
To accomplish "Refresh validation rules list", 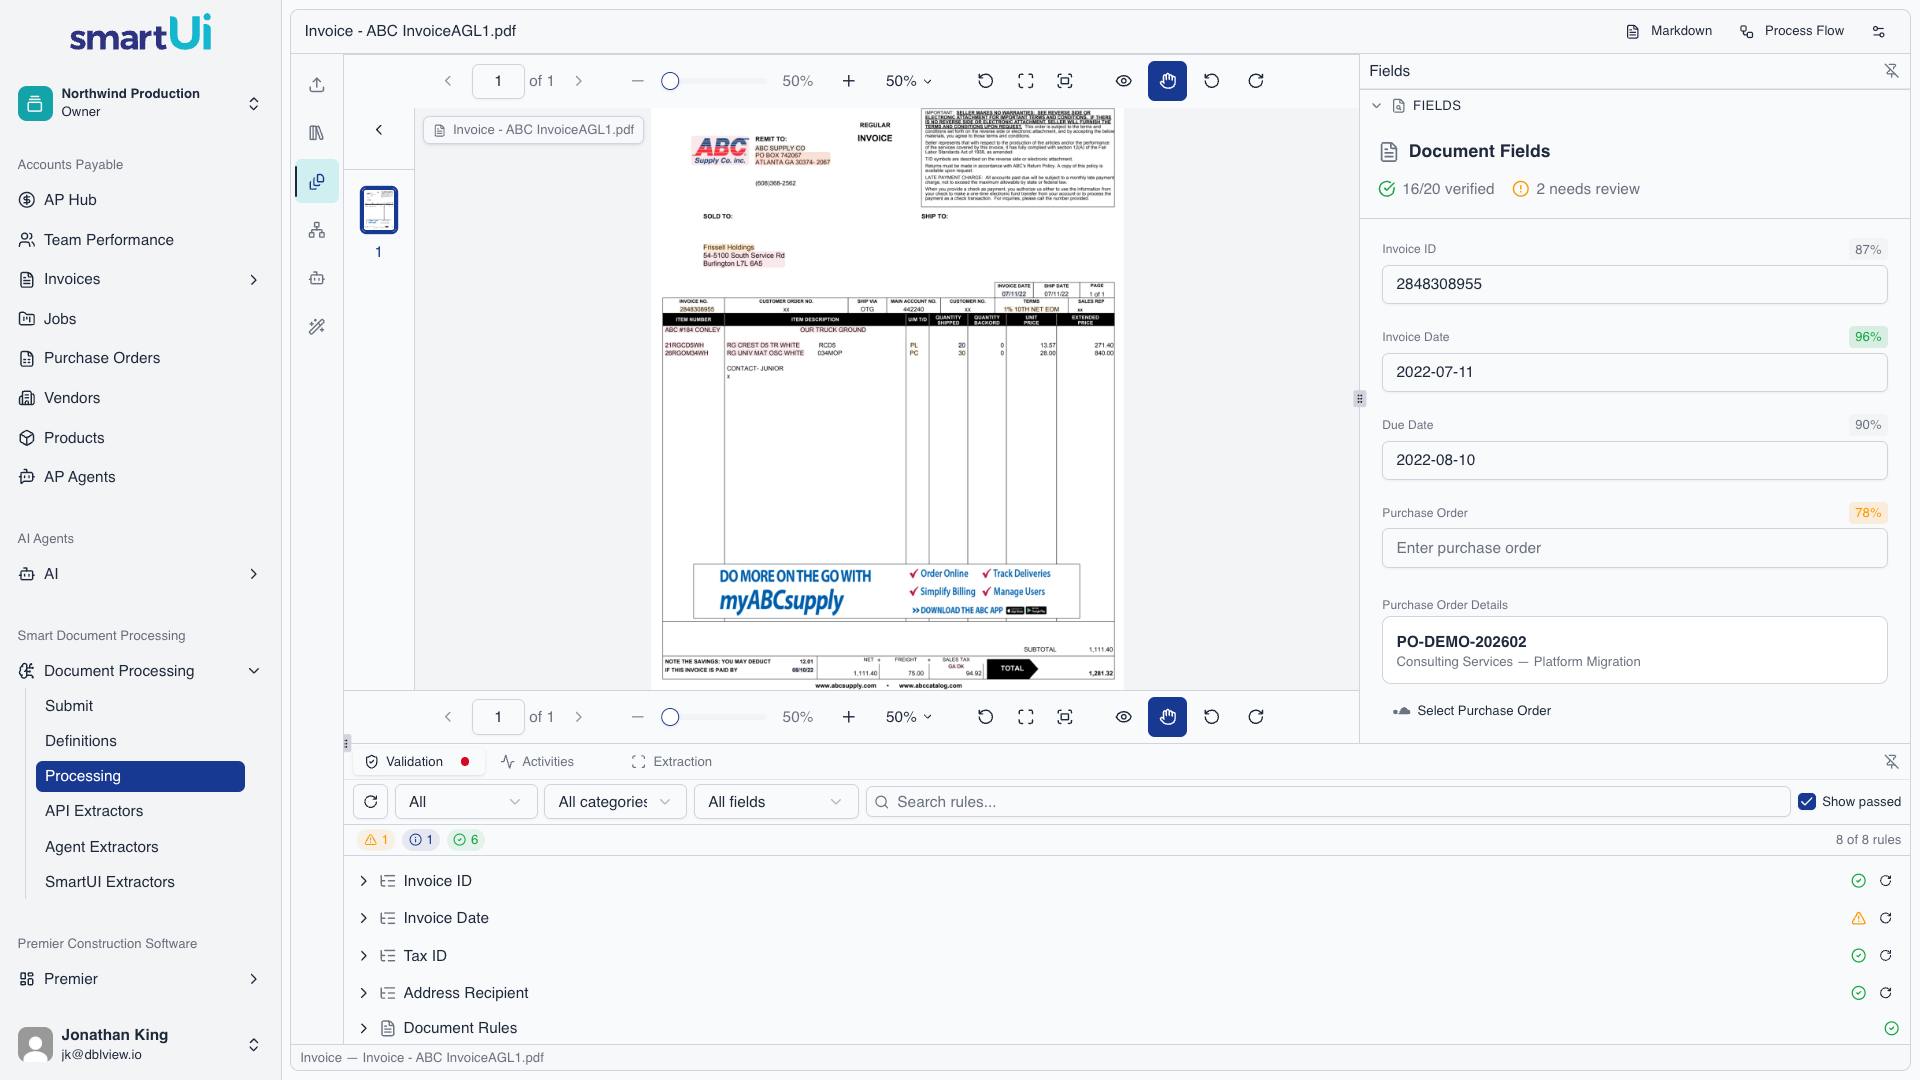I will (x=371, y=802).
